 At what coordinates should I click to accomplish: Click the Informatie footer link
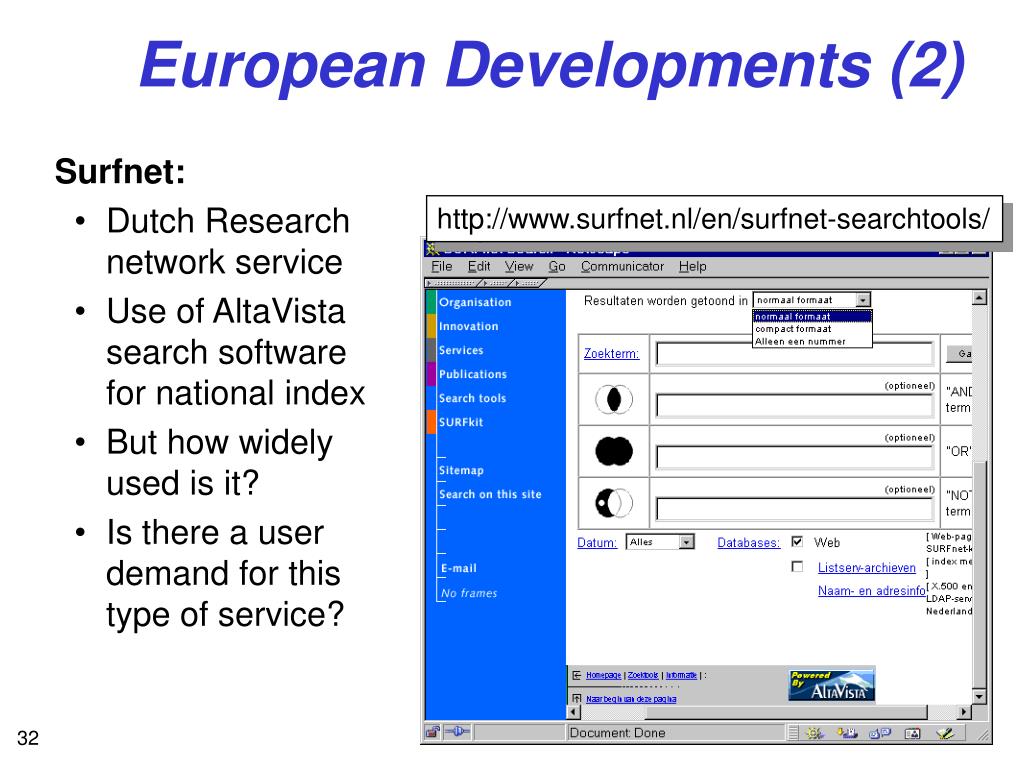(x=681, y=675)
